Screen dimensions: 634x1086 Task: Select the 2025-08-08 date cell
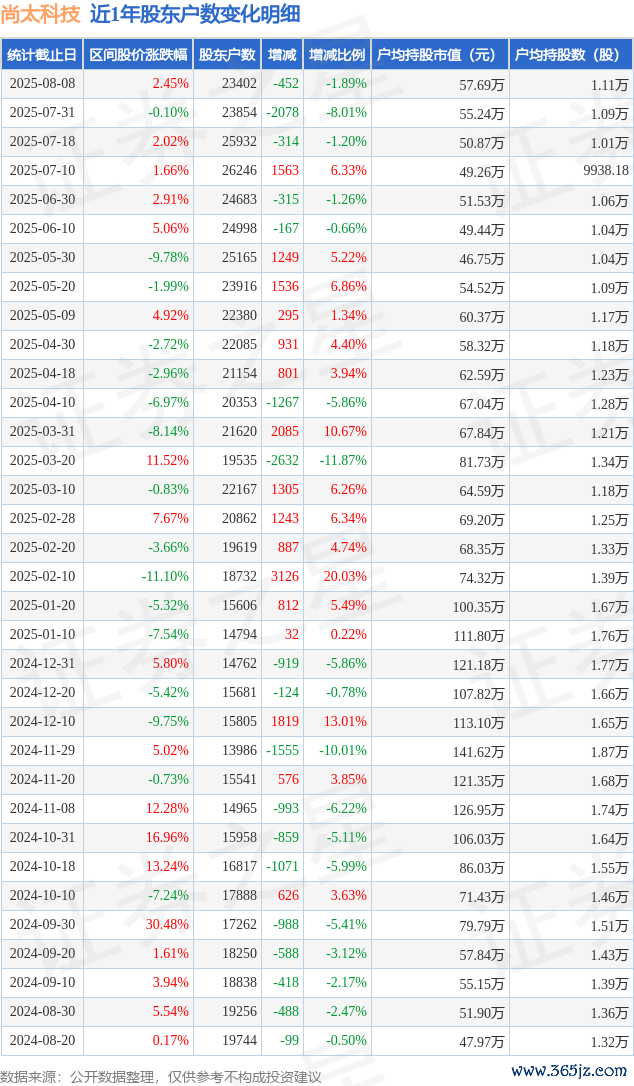pyautogui.click(x=42, y=84)
